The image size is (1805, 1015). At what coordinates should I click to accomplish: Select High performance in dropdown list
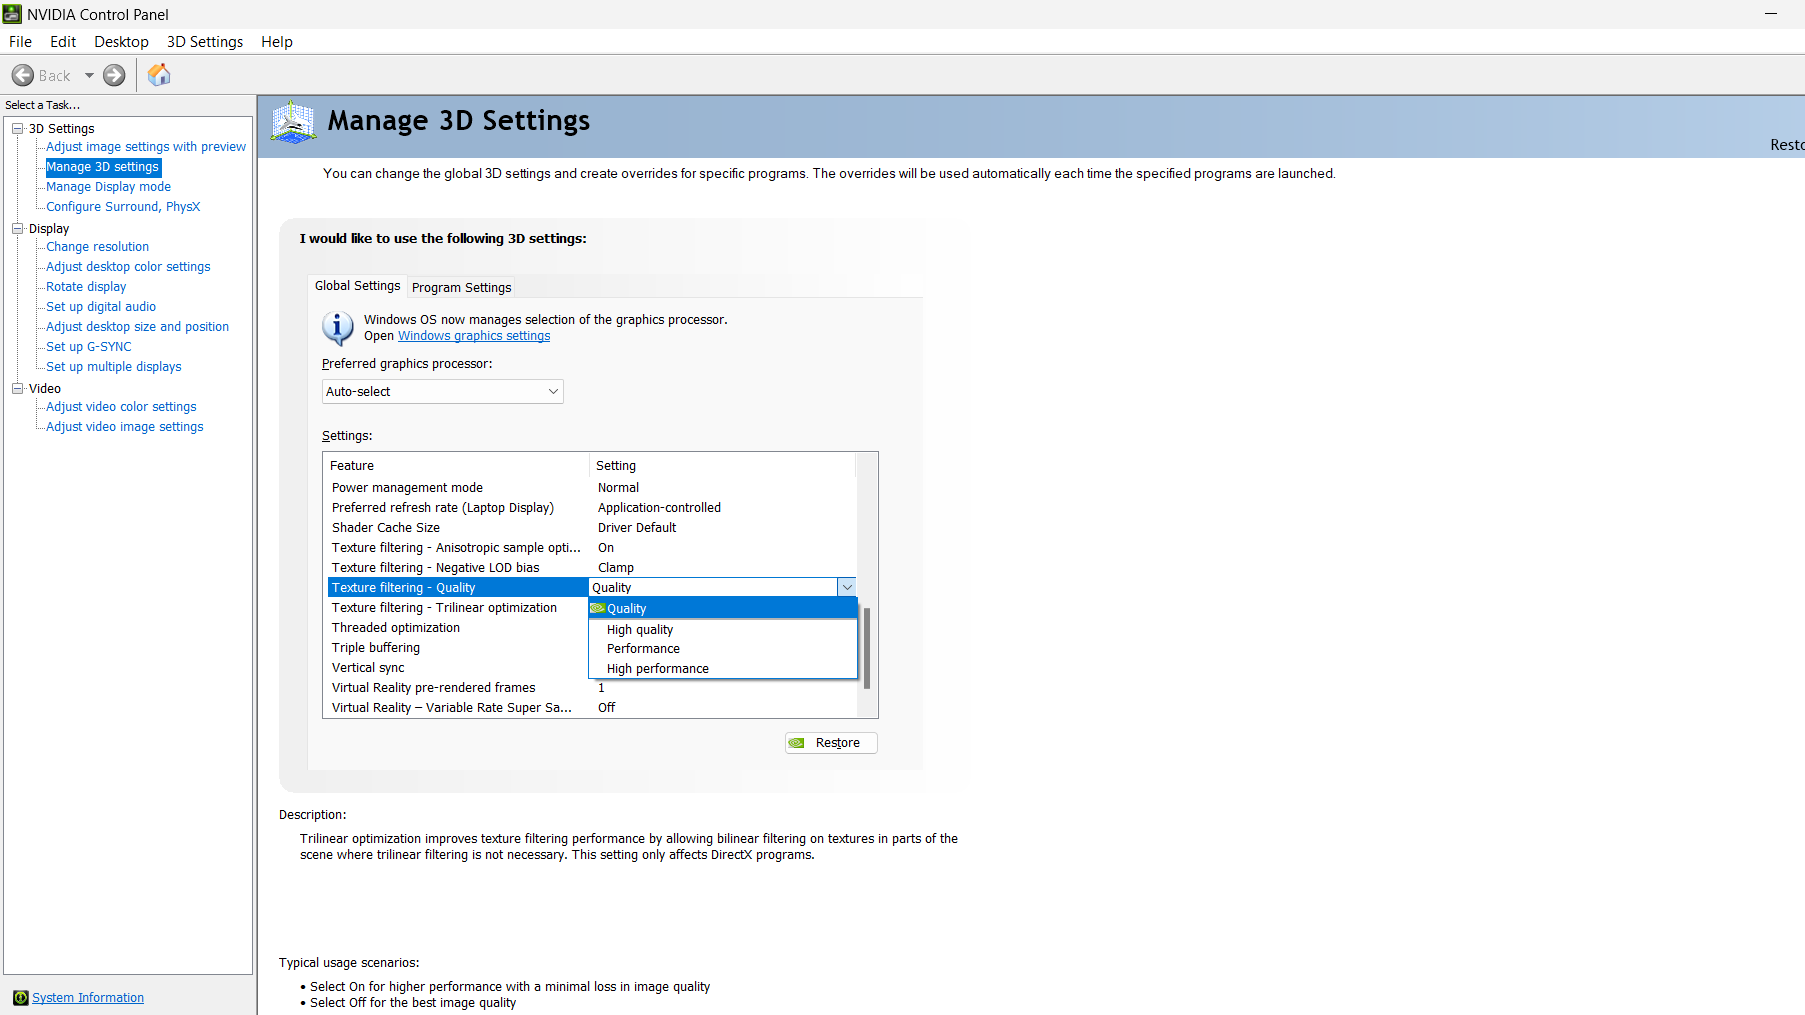(x=723, y=669)
